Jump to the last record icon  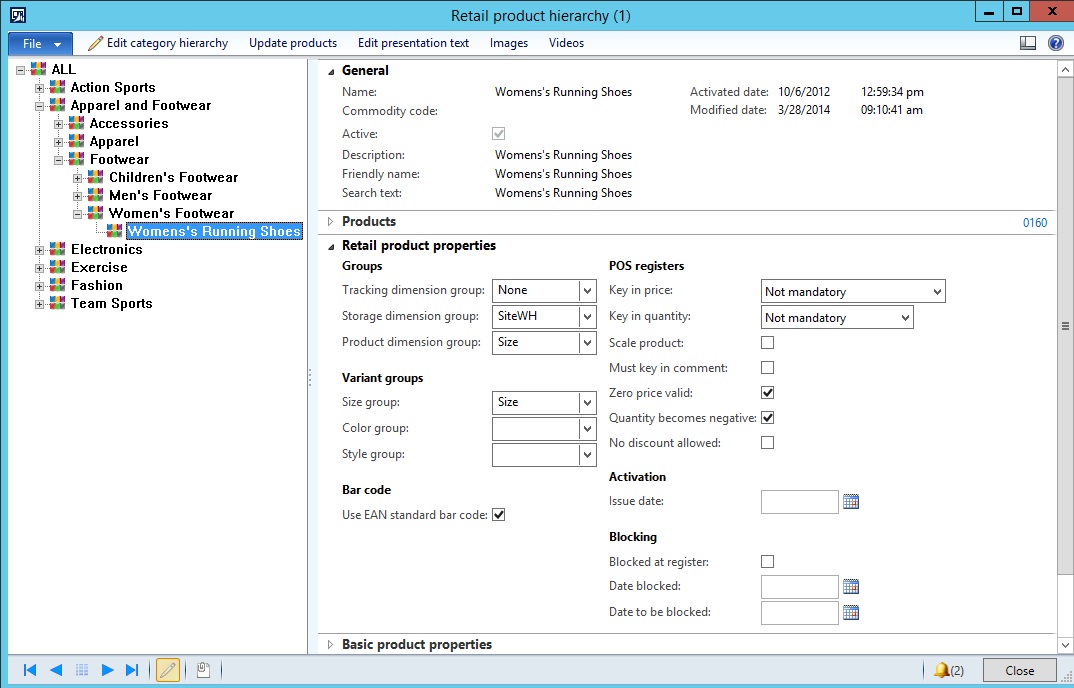click(132, 670)
